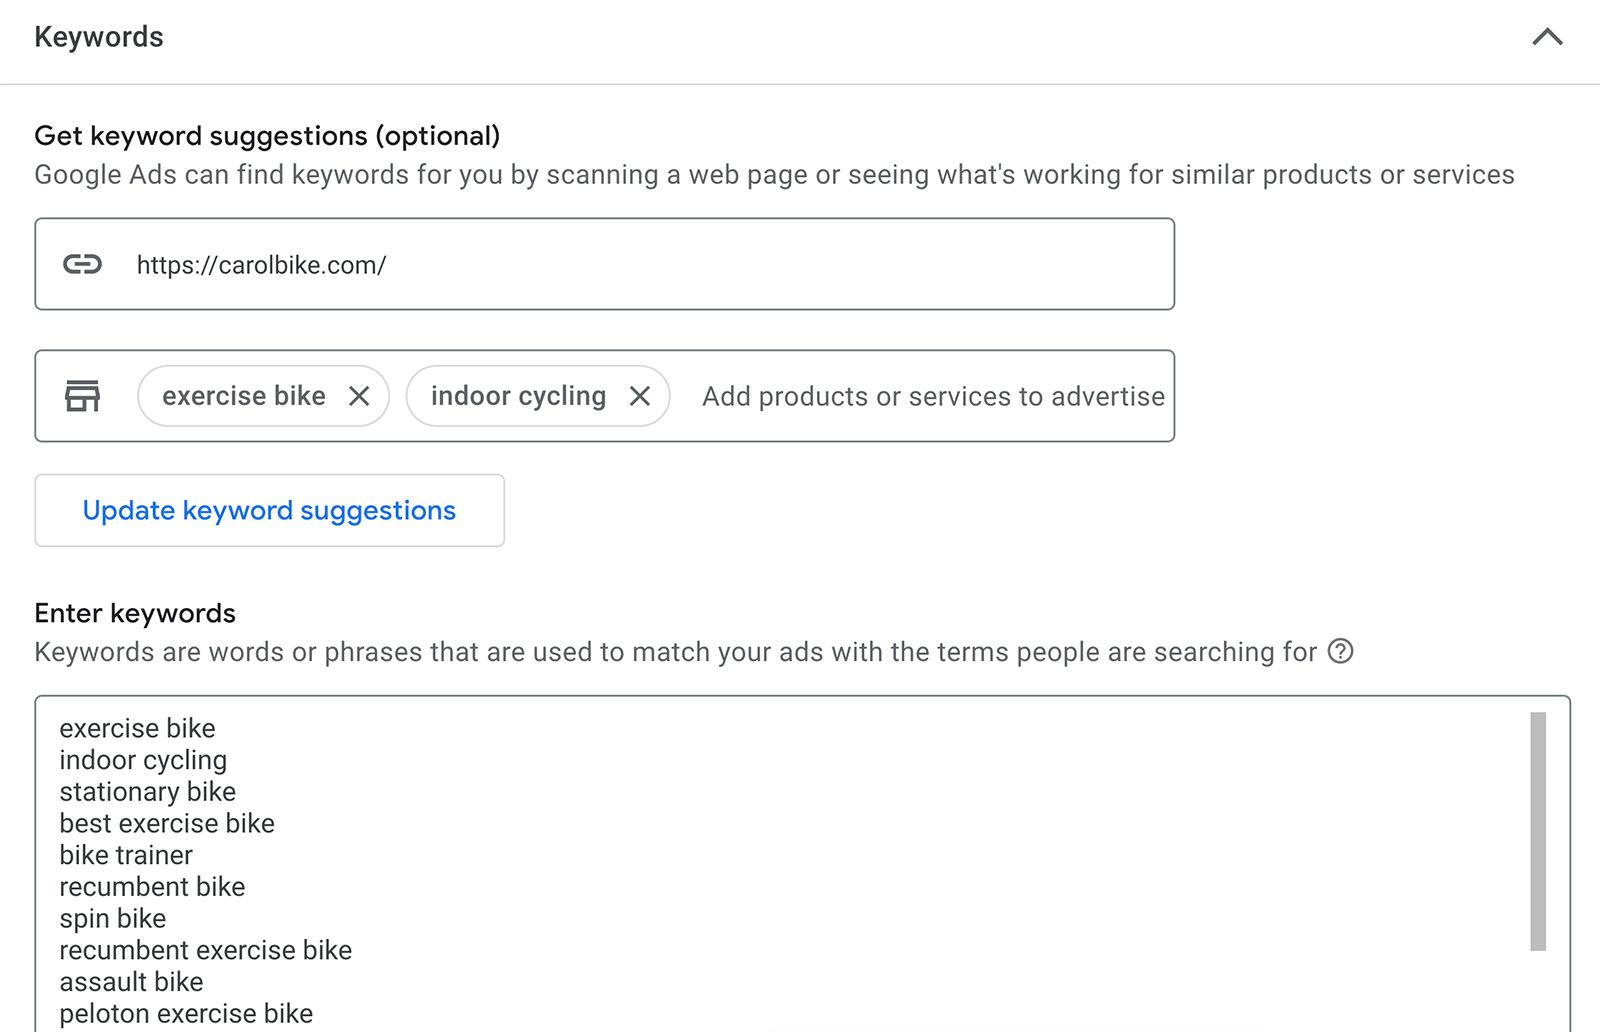Select the indoor cycling chip label

(x=518, y=396)
